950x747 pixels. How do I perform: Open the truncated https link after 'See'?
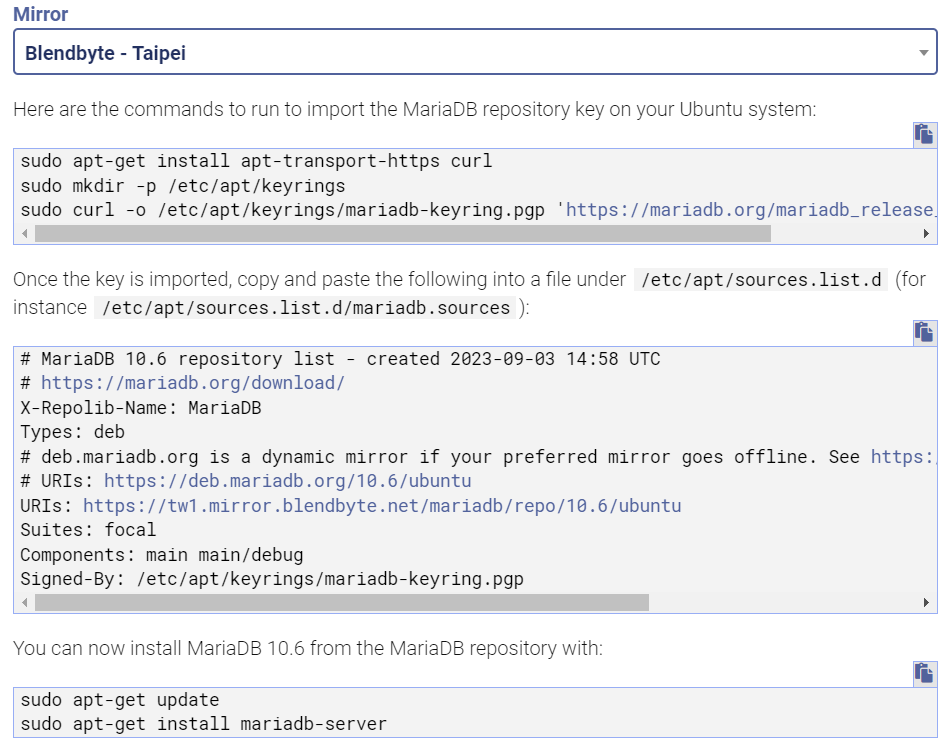[x=903, y=457]
